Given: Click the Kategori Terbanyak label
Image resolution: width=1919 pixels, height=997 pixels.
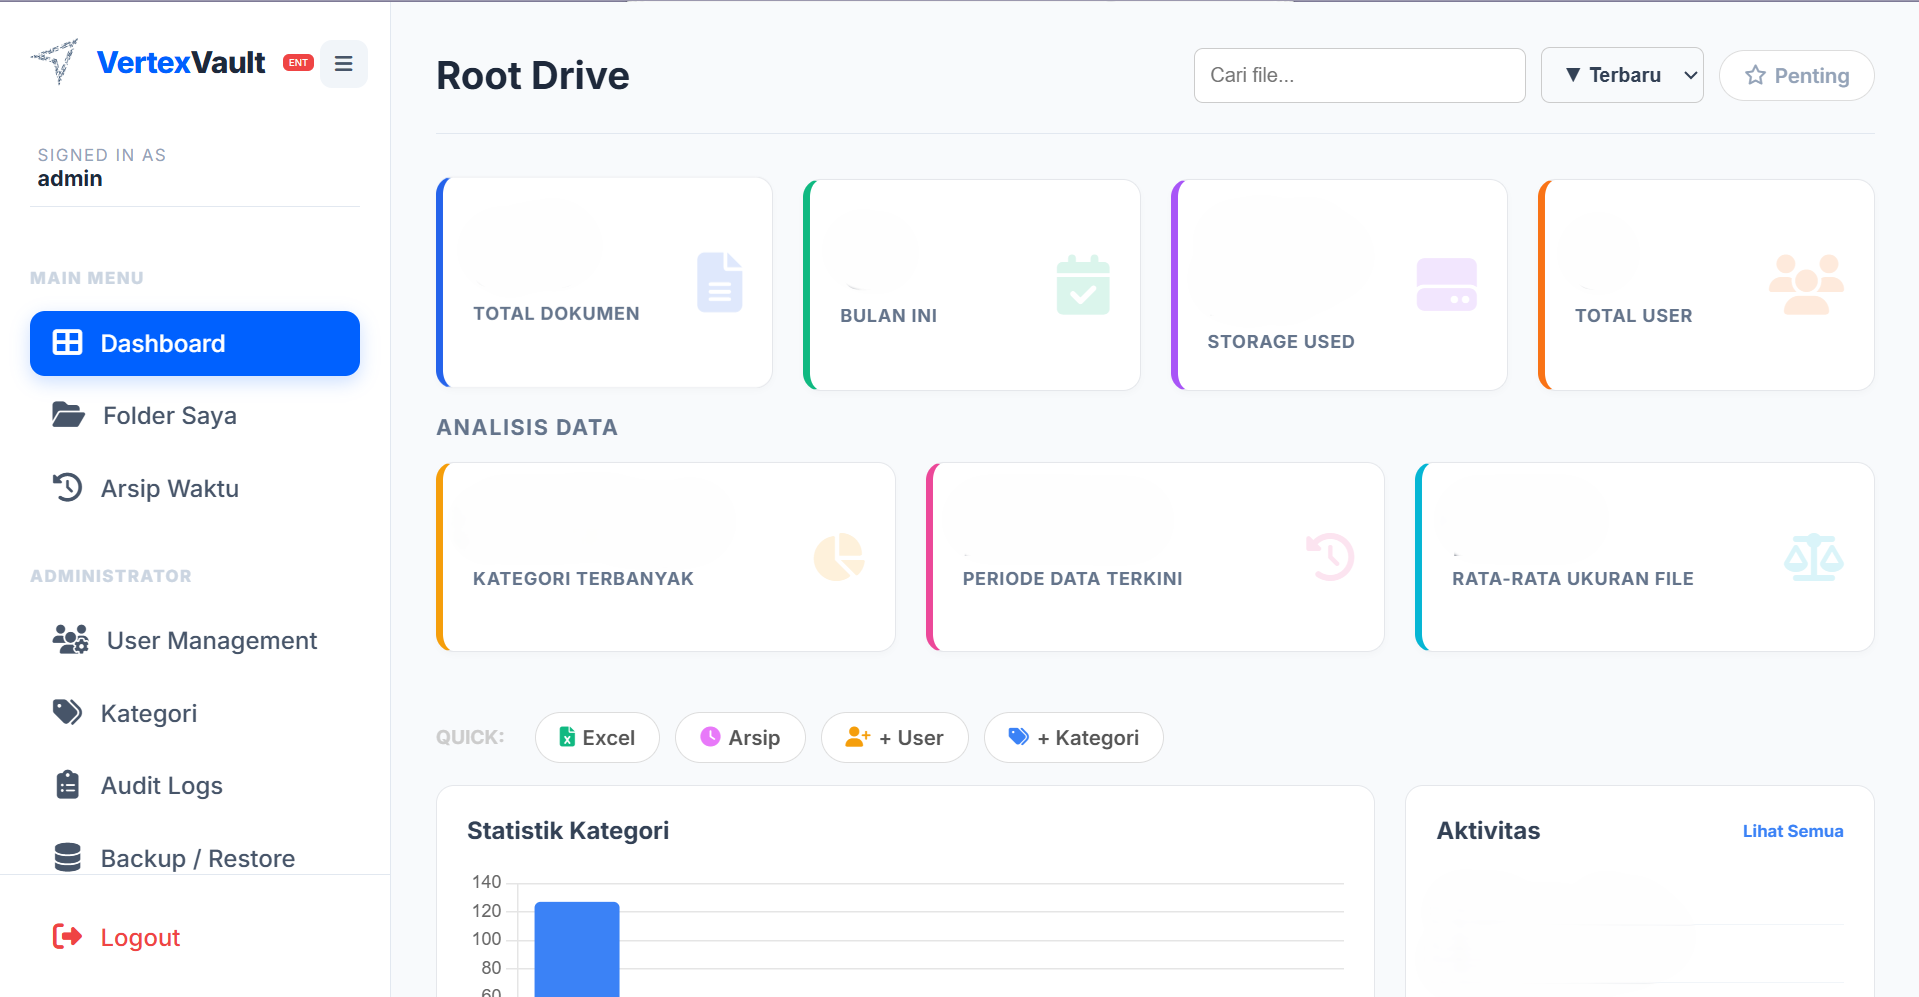Looking at the screenshot, I should (583, 579).
